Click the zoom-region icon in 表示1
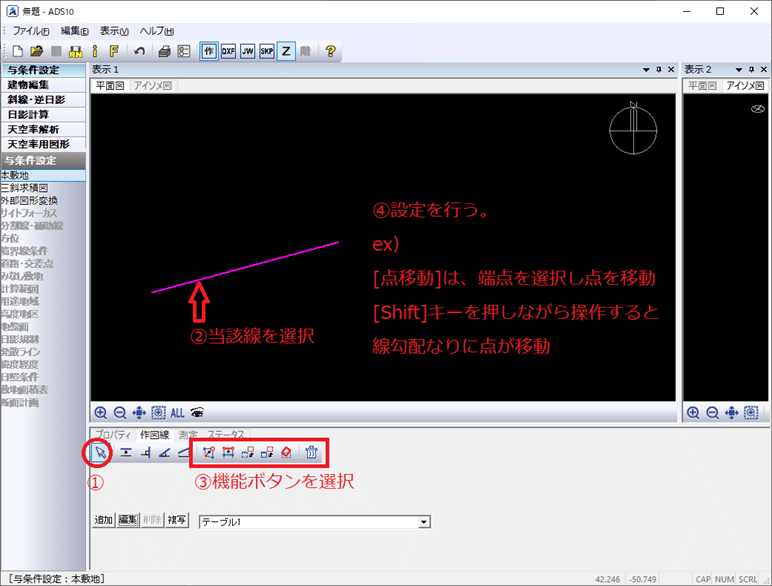The width and height of the screenshot is (772, 586). point(158,413)
